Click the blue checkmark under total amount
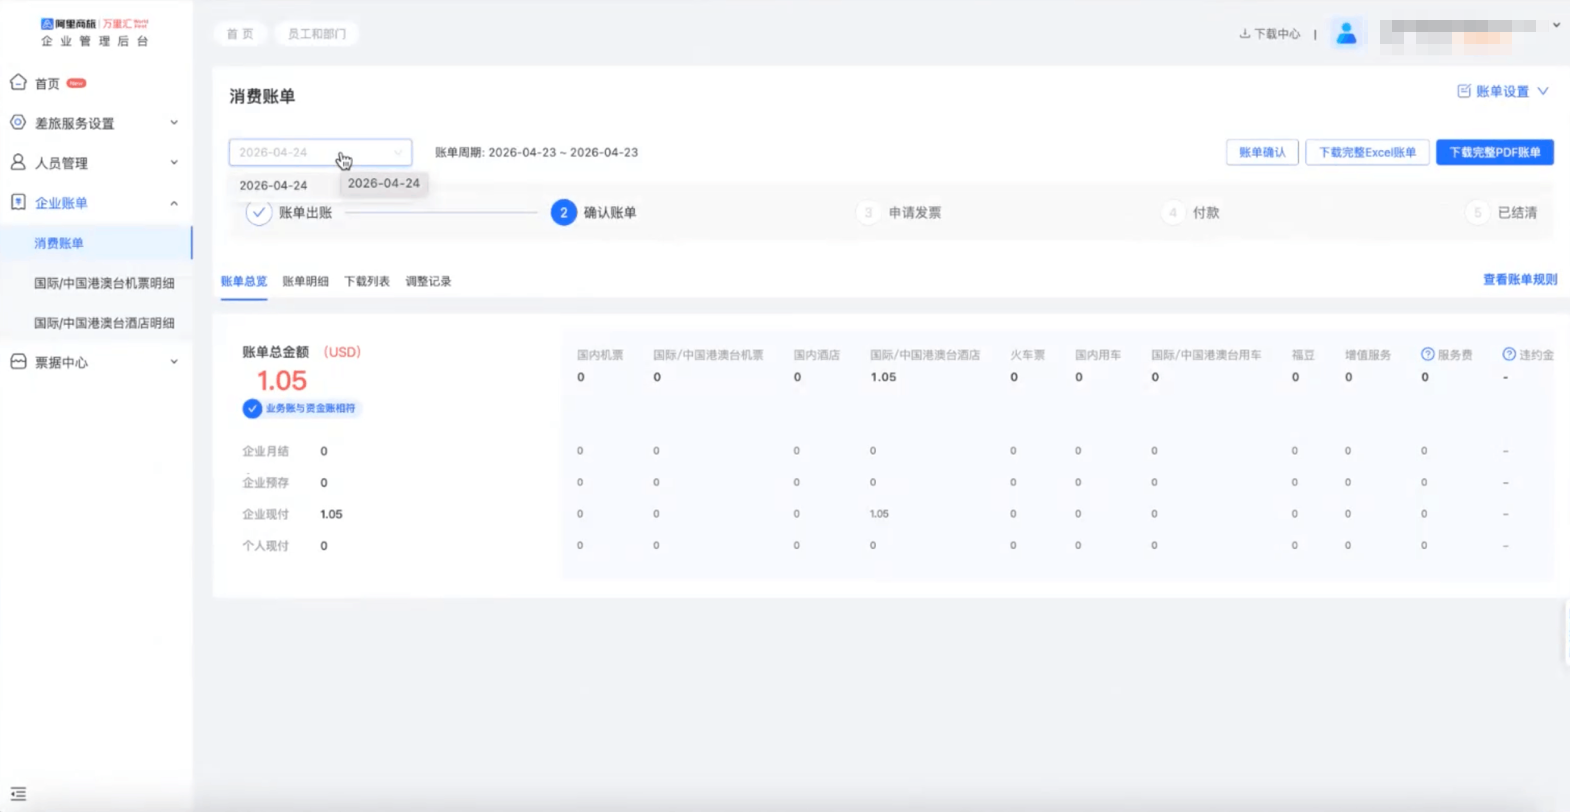 pyautogui.click(x=252, y=408)
